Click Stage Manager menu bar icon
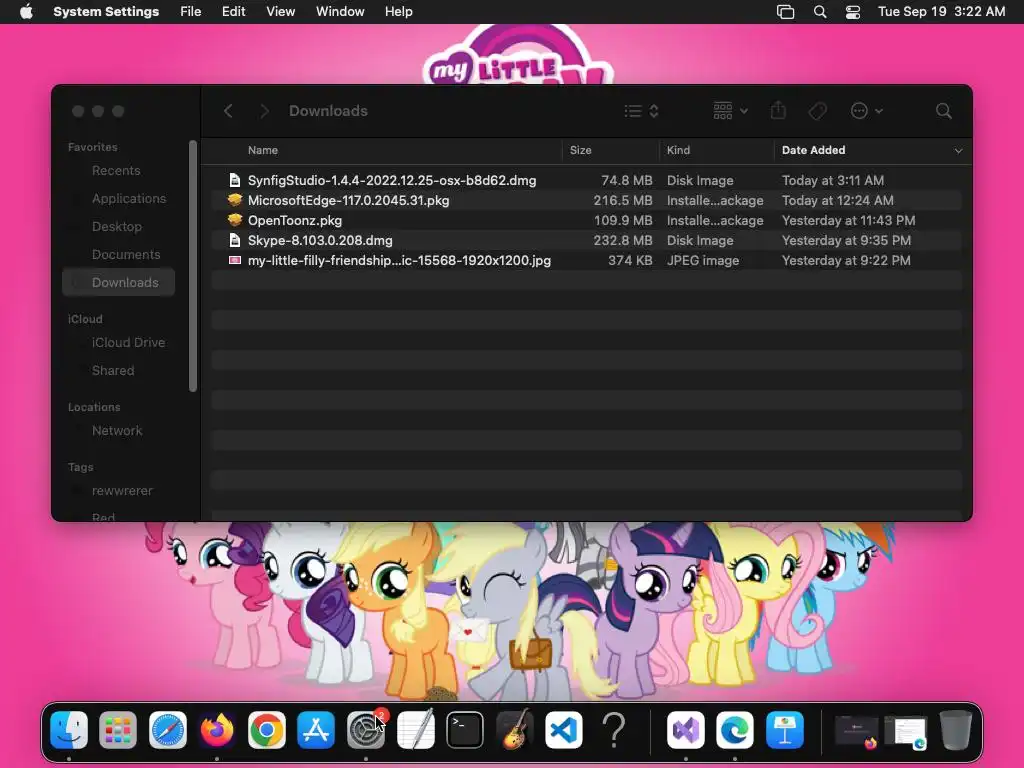Image resolution: width=1024 pixels, height=768 pixels. click(x=786, y=12)
